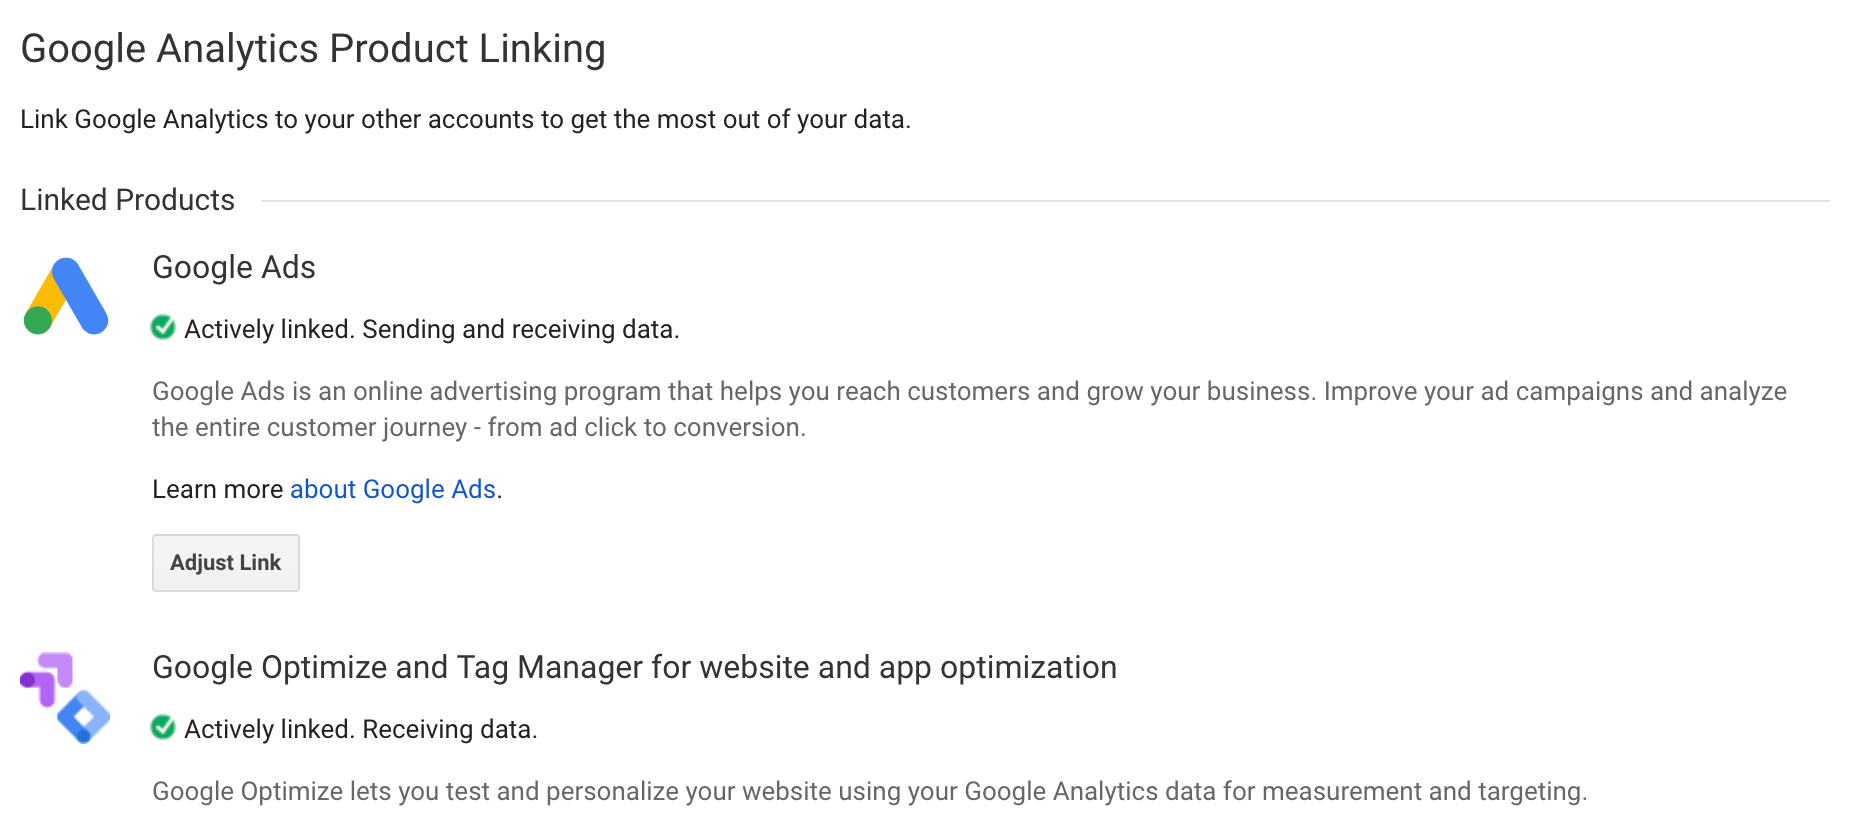
Task: Click 'Google Optimize and Tag Manager' heading
Action: [635, 667]
